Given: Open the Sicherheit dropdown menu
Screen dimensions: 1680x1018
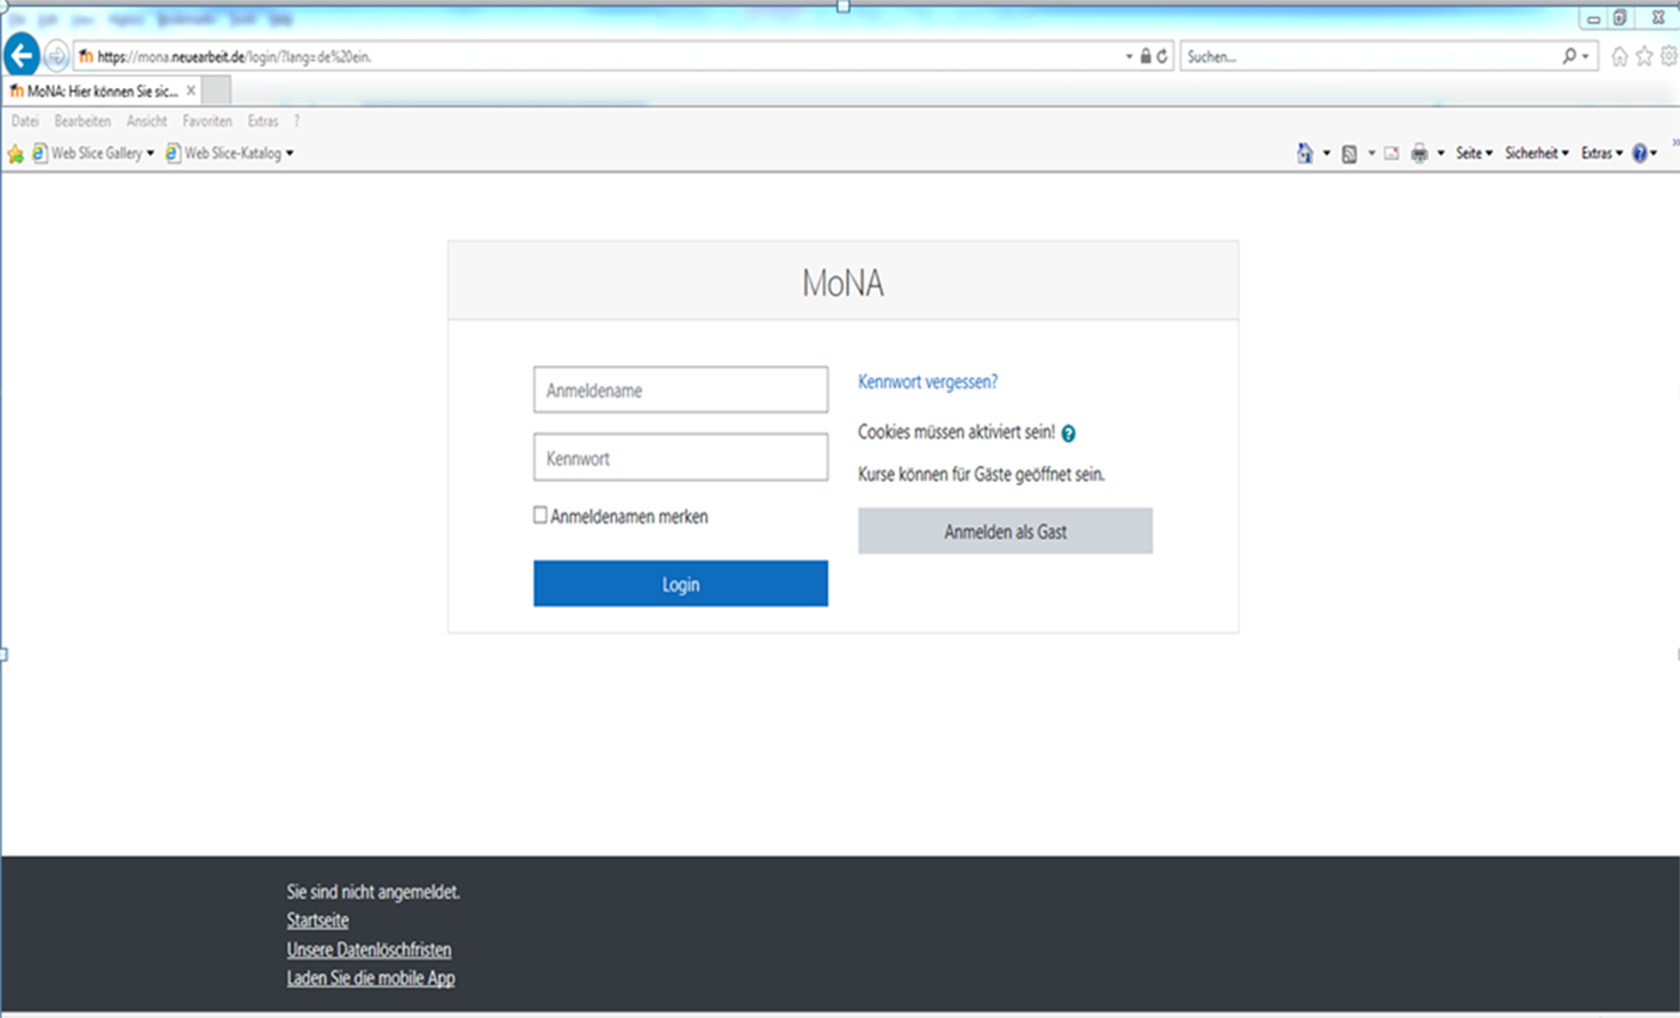Looking at the screenshot, I should (1537, 153).
